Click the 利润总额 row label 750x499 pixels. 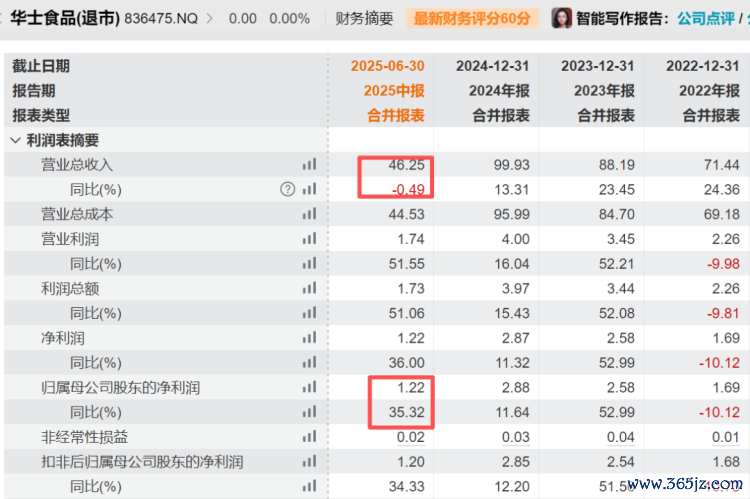click(x=70, y=288)
